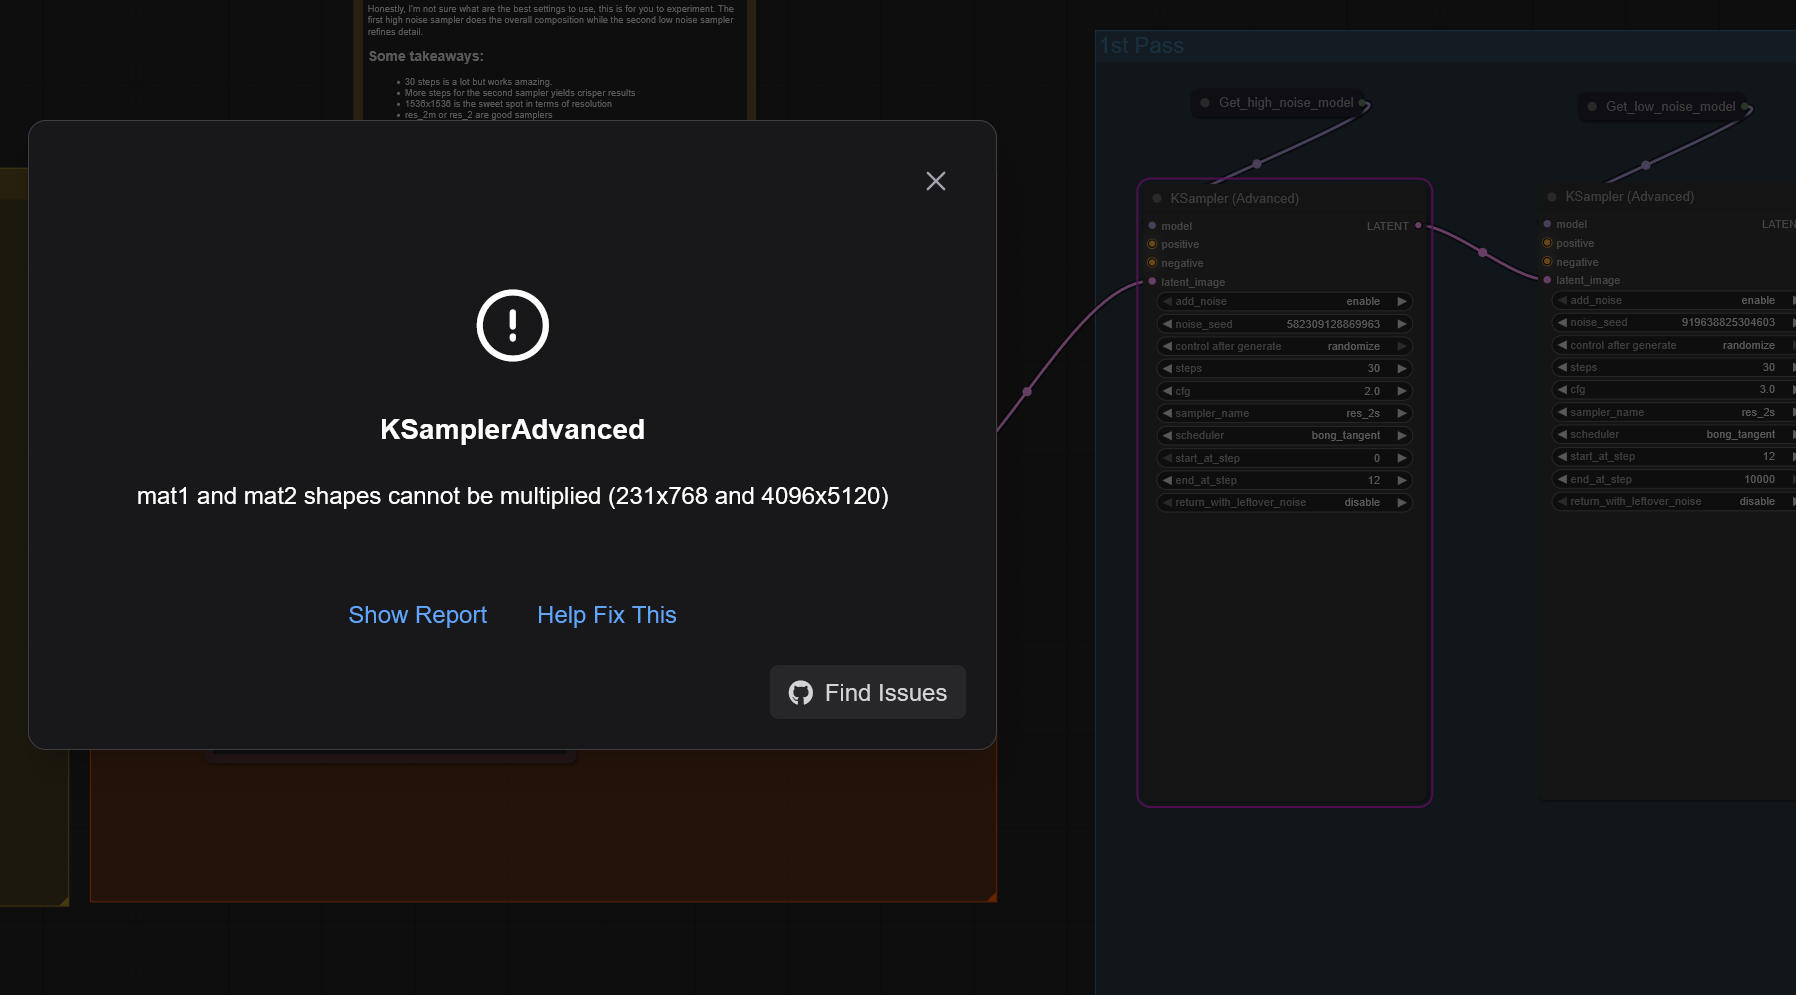Click output port of Get_low_noise_model node

1745,107
